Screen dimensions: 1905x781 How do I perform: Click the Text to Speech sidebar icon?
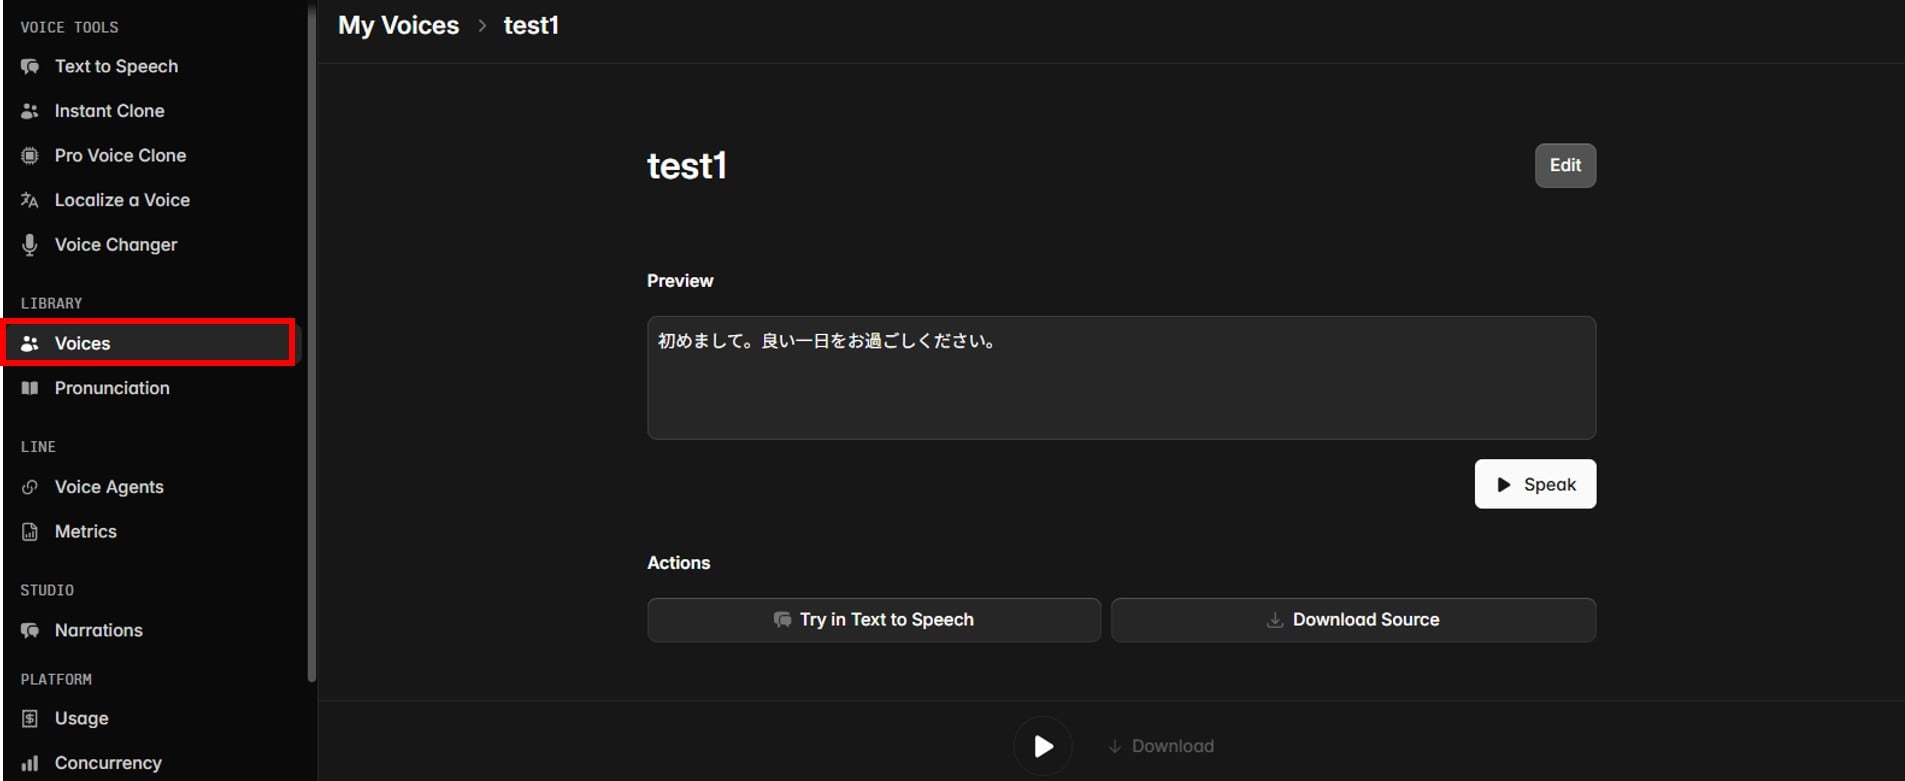[x=30, y=67]
